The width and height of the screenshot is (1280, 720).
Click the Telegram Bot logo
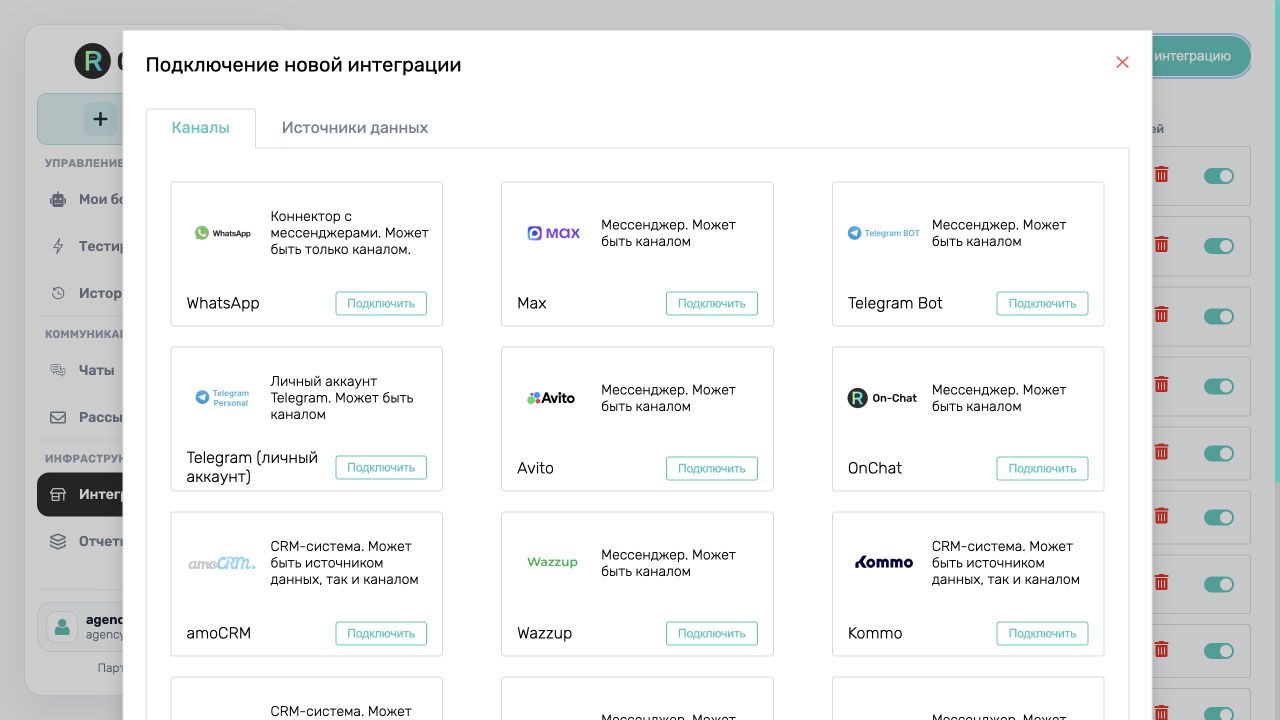tap(884, 233)
